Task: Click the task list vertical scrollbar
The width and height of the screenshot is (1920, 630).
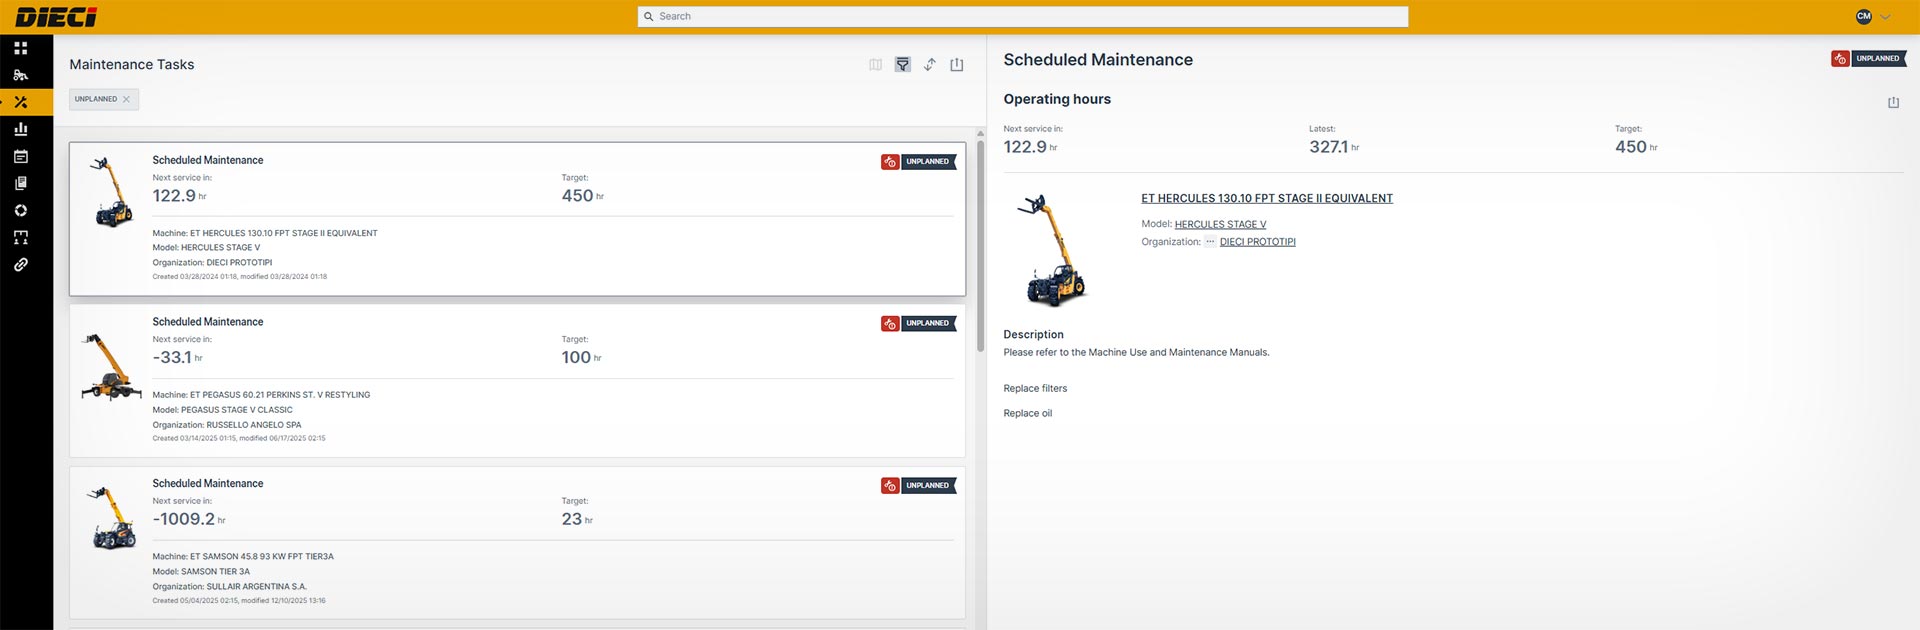Action: tap(980, 245)
